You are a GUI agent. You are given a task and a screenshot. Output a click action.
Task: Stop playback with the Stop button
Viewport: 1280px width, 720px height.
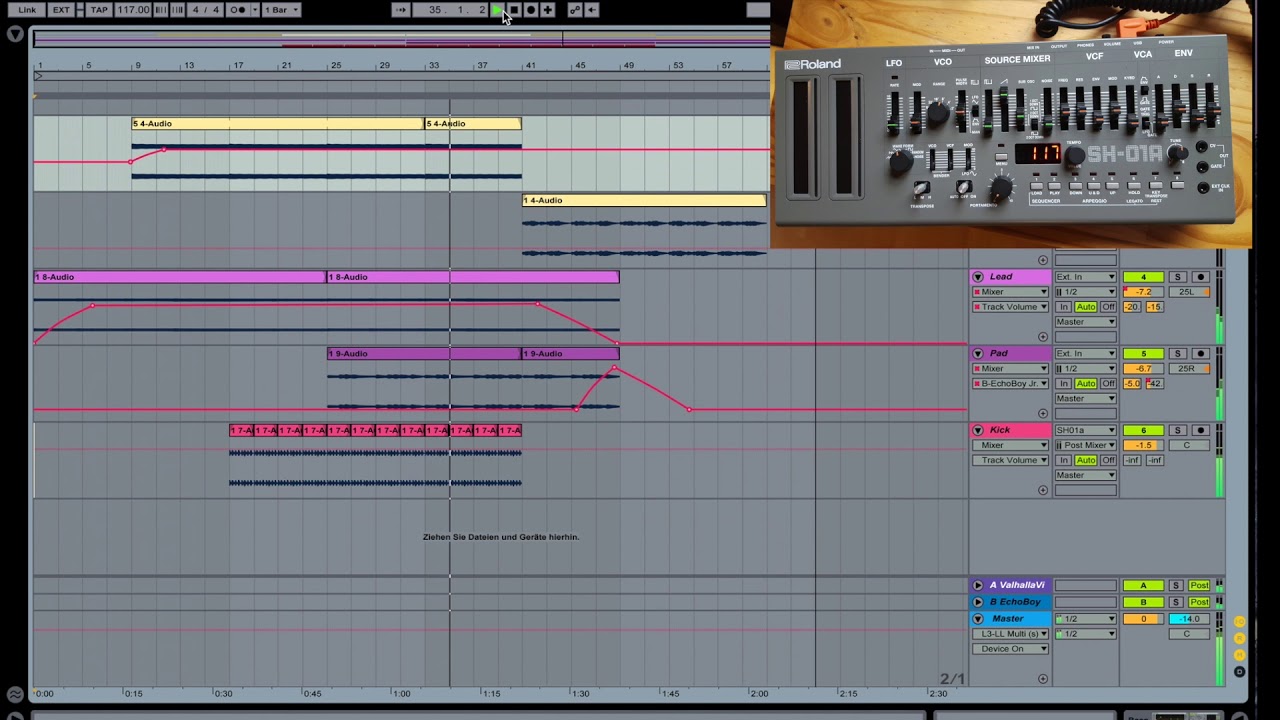pos(514,10)
